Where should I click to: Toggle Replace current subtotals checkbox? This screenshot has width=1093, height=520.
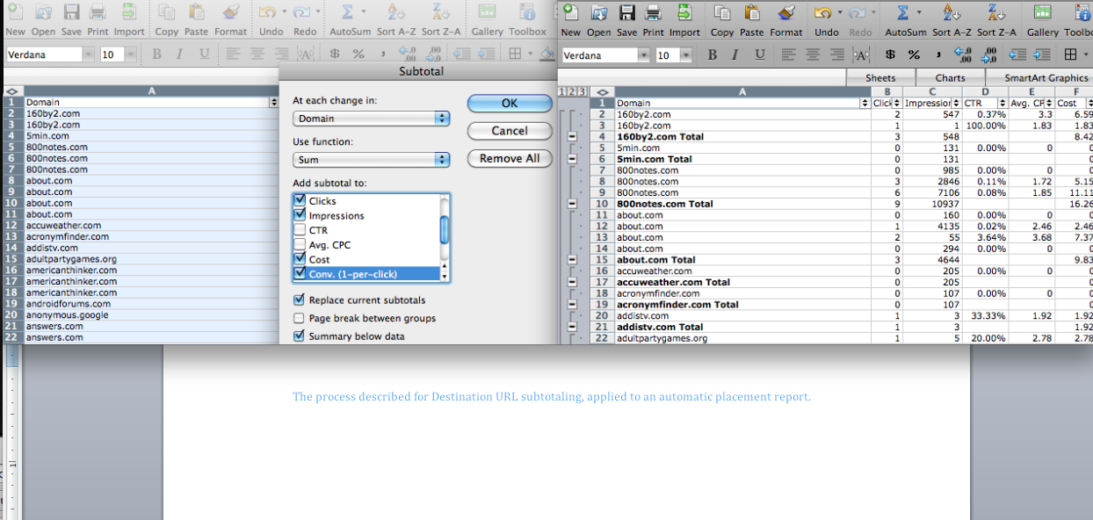299,300
